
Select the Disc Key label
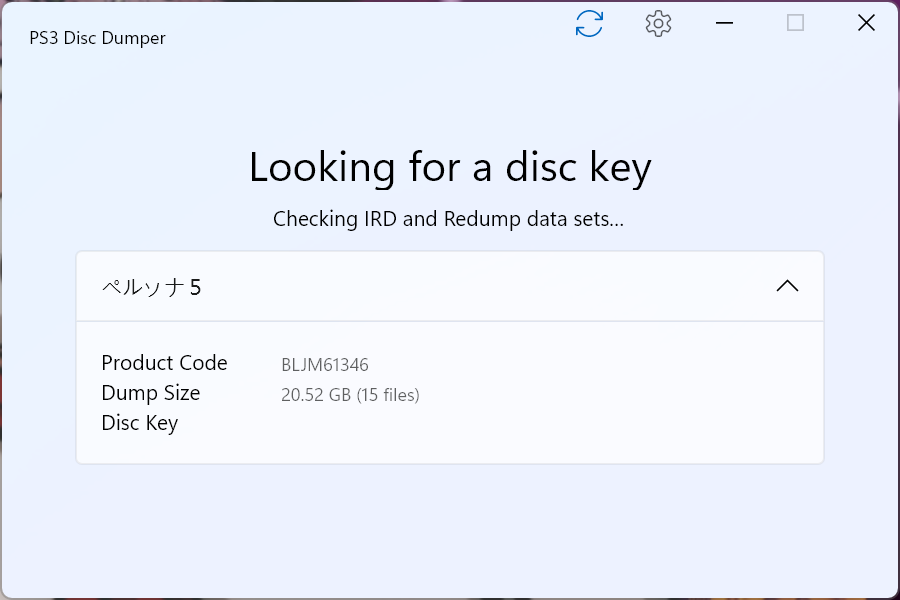coord(139,423)
